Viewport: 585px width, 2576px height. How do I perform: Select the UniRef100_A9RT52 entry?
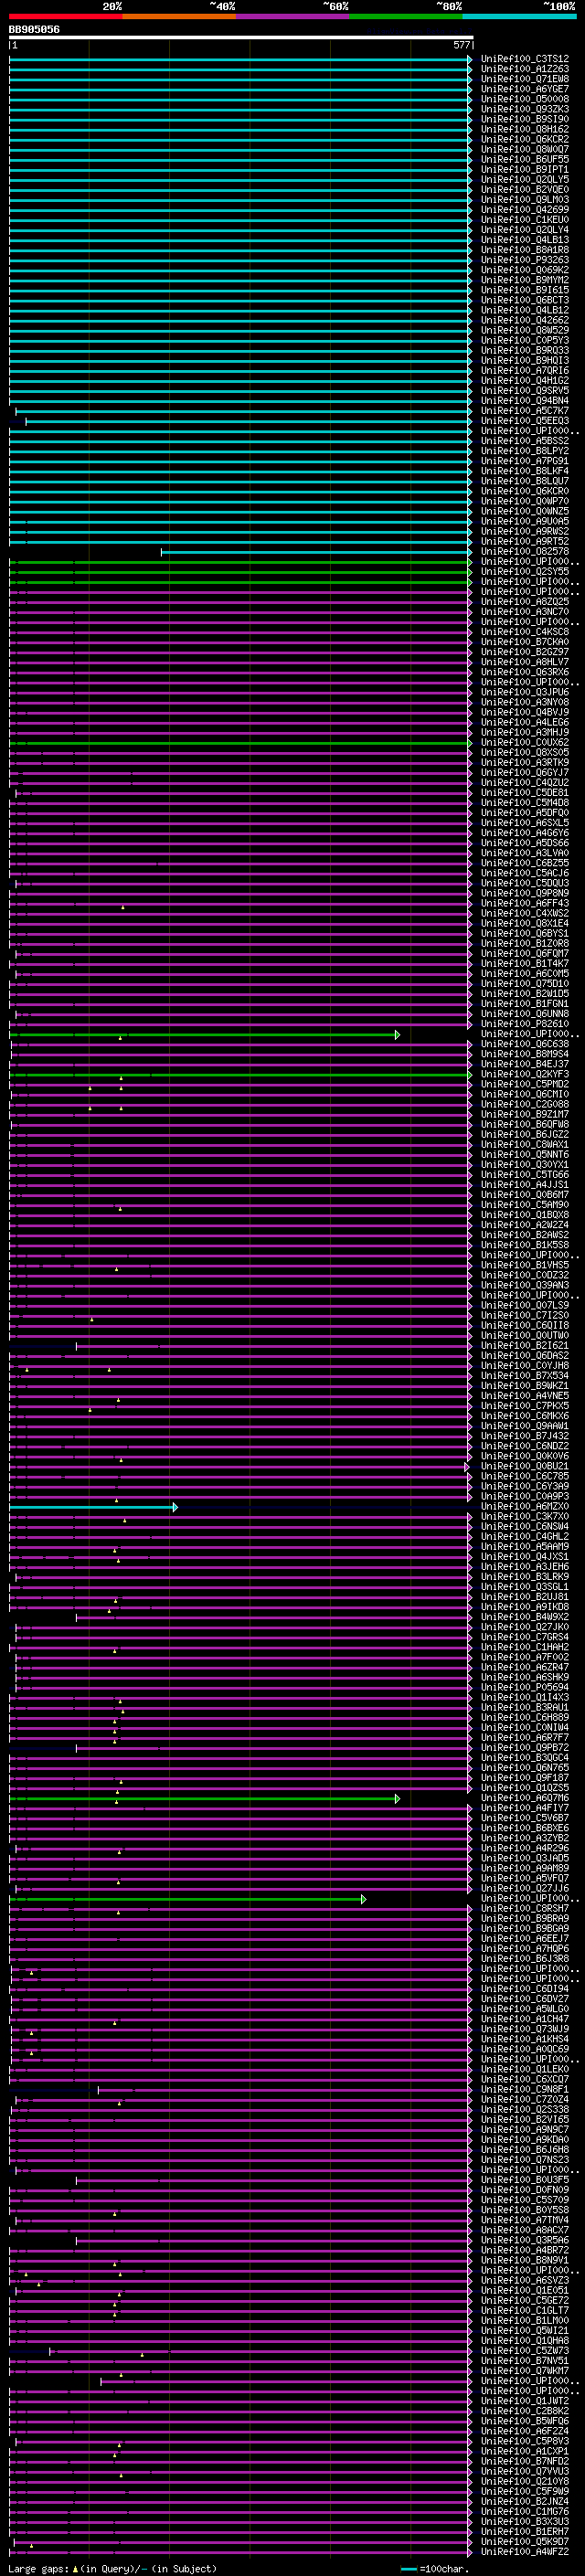[x=525, y=541]
